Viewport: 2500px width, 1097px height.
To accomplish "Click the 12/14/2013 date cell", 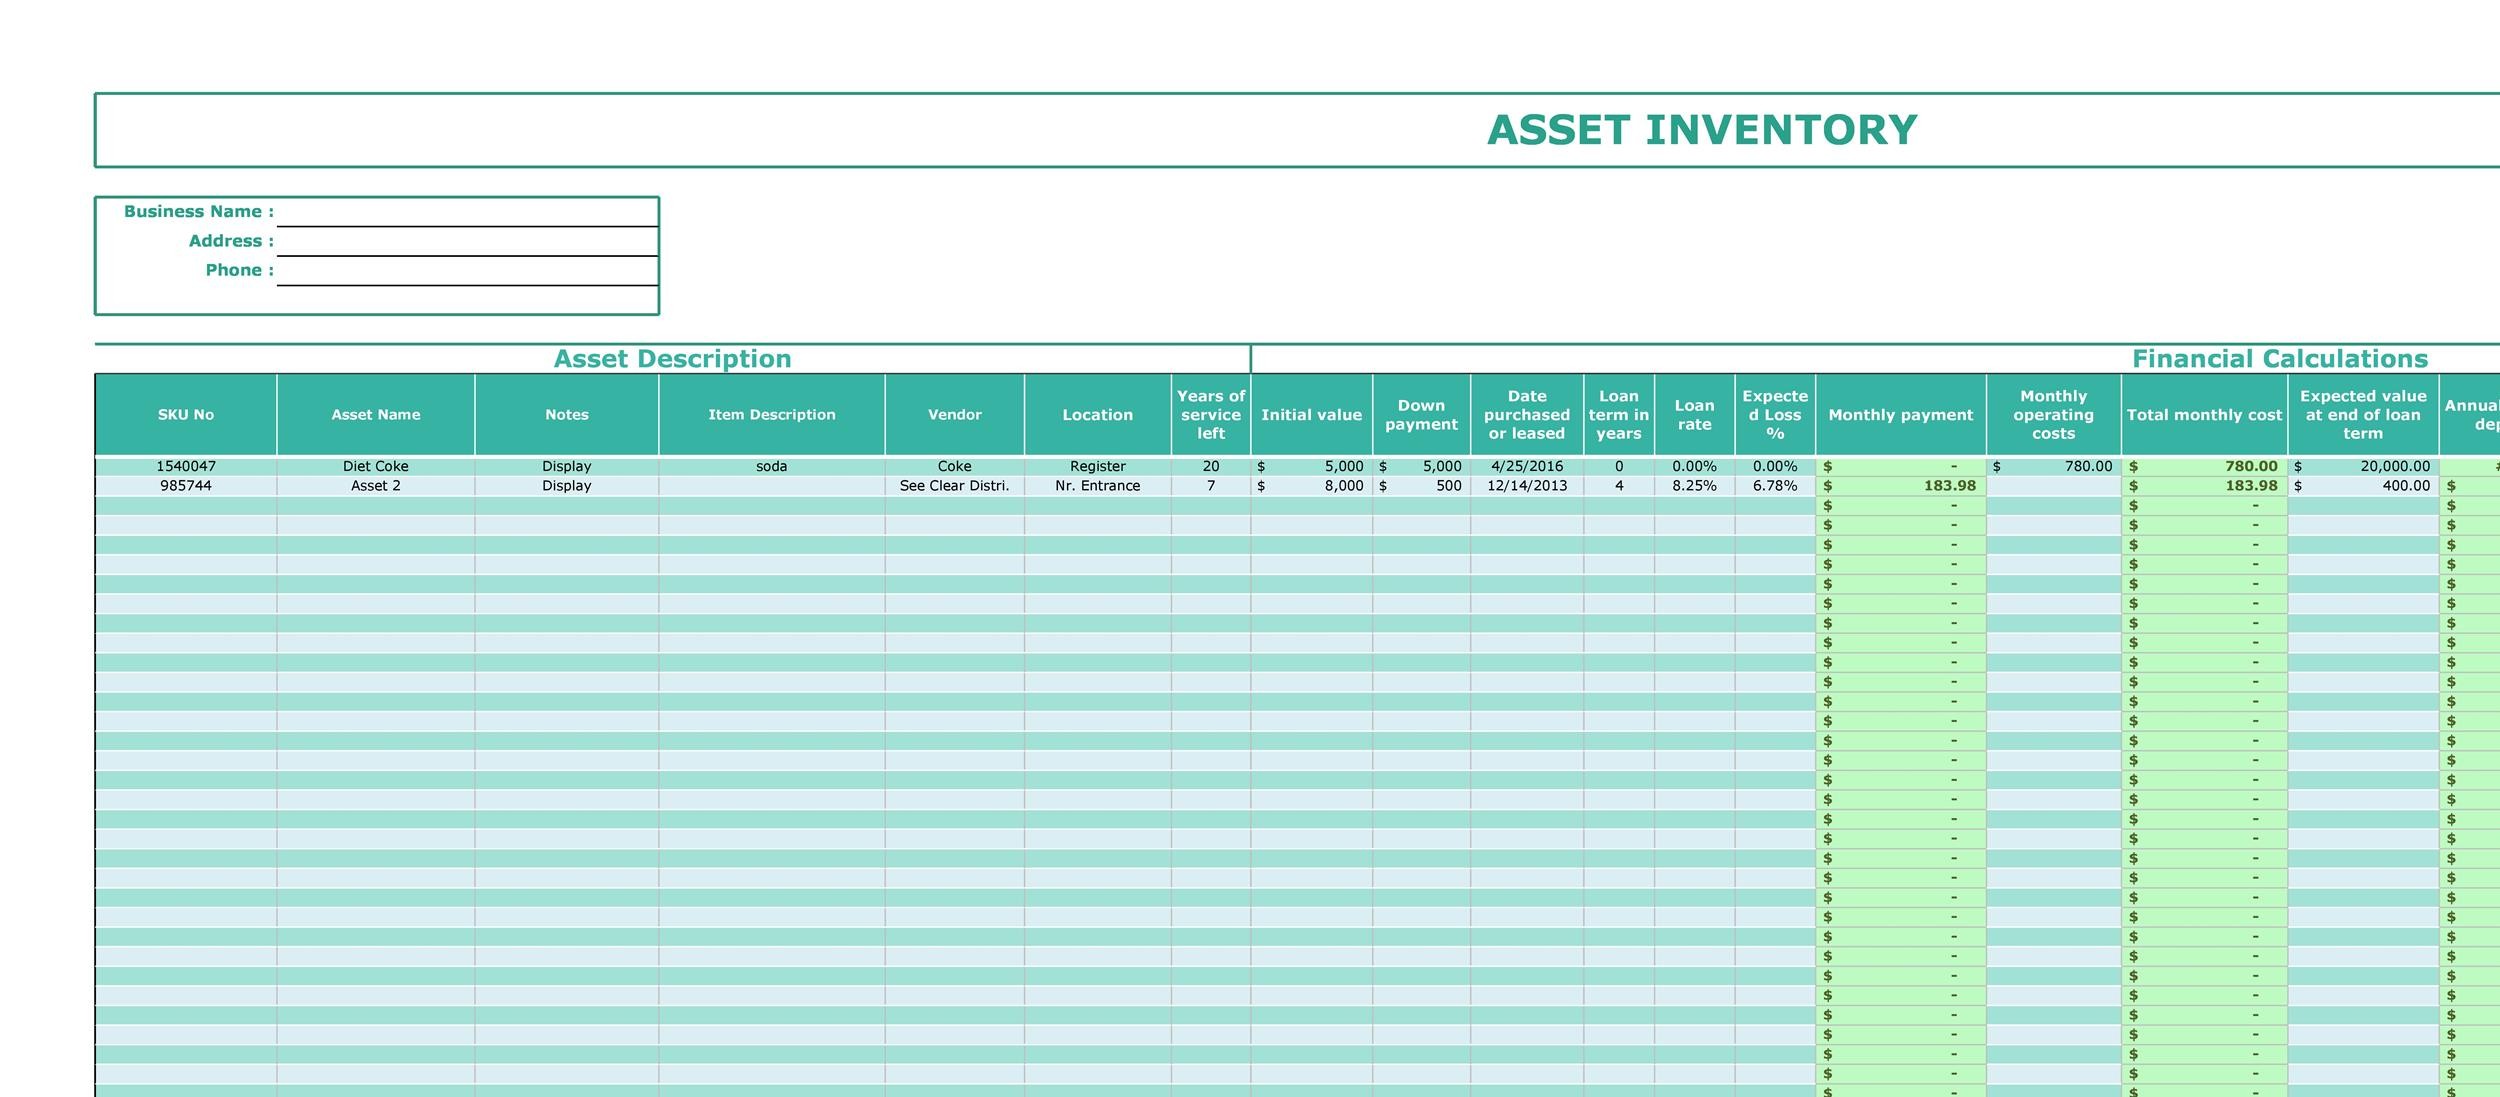I will click(1526, 486).
